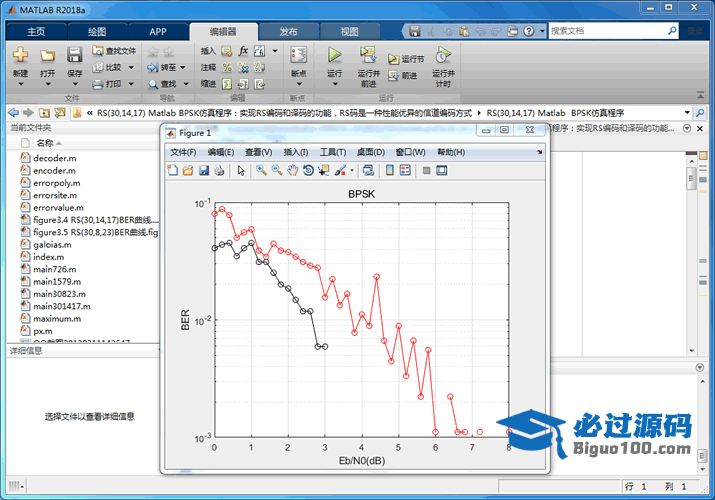Switch to the Plots (绘图) tab

(x=97, y=31)
